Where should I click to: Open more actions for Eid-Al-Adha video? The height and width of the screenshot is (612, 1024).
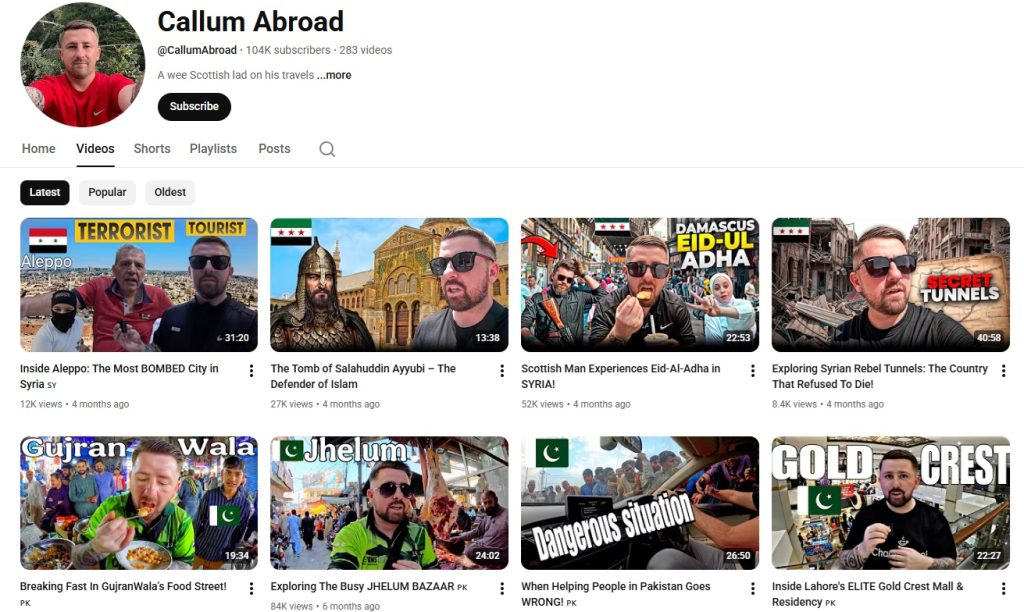[753, 371]
